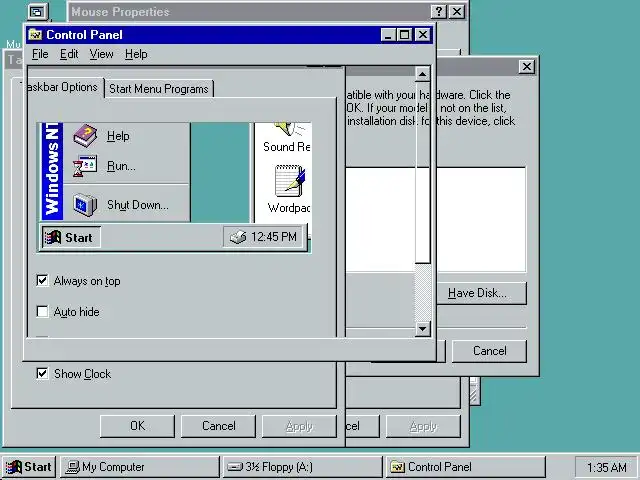
Task: Switch to My Computer taskbar button
Action: coord(140,467)
